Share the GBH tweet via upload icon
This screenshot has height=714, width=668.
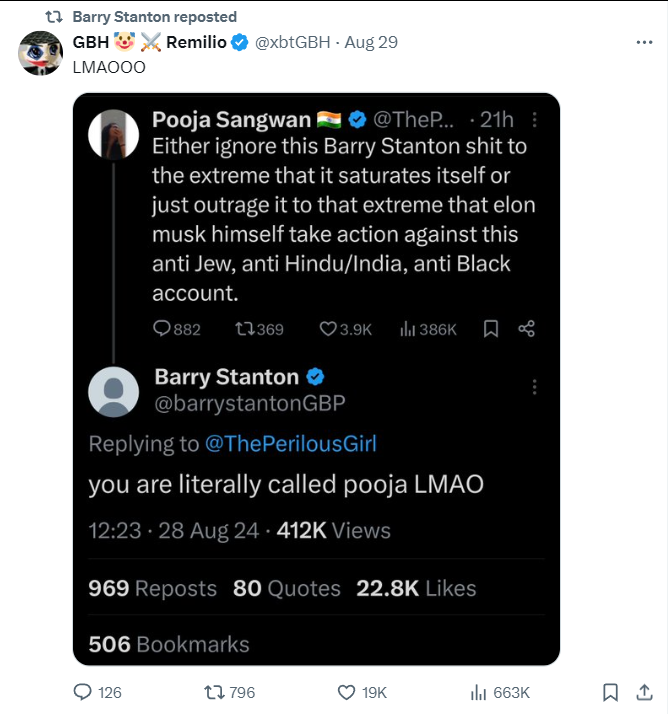(644, 692)
